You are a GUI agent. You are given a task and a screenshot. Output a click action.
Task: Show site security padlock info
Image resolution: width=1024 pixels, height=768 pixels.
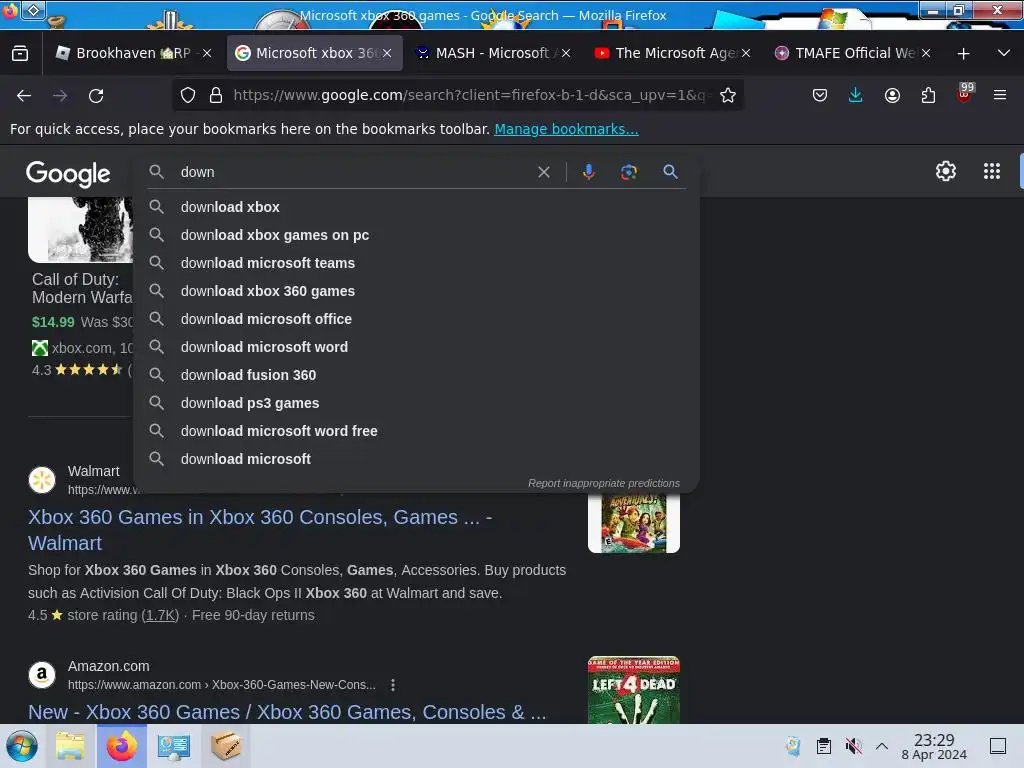pyautogui.click(x=216, y=95)
